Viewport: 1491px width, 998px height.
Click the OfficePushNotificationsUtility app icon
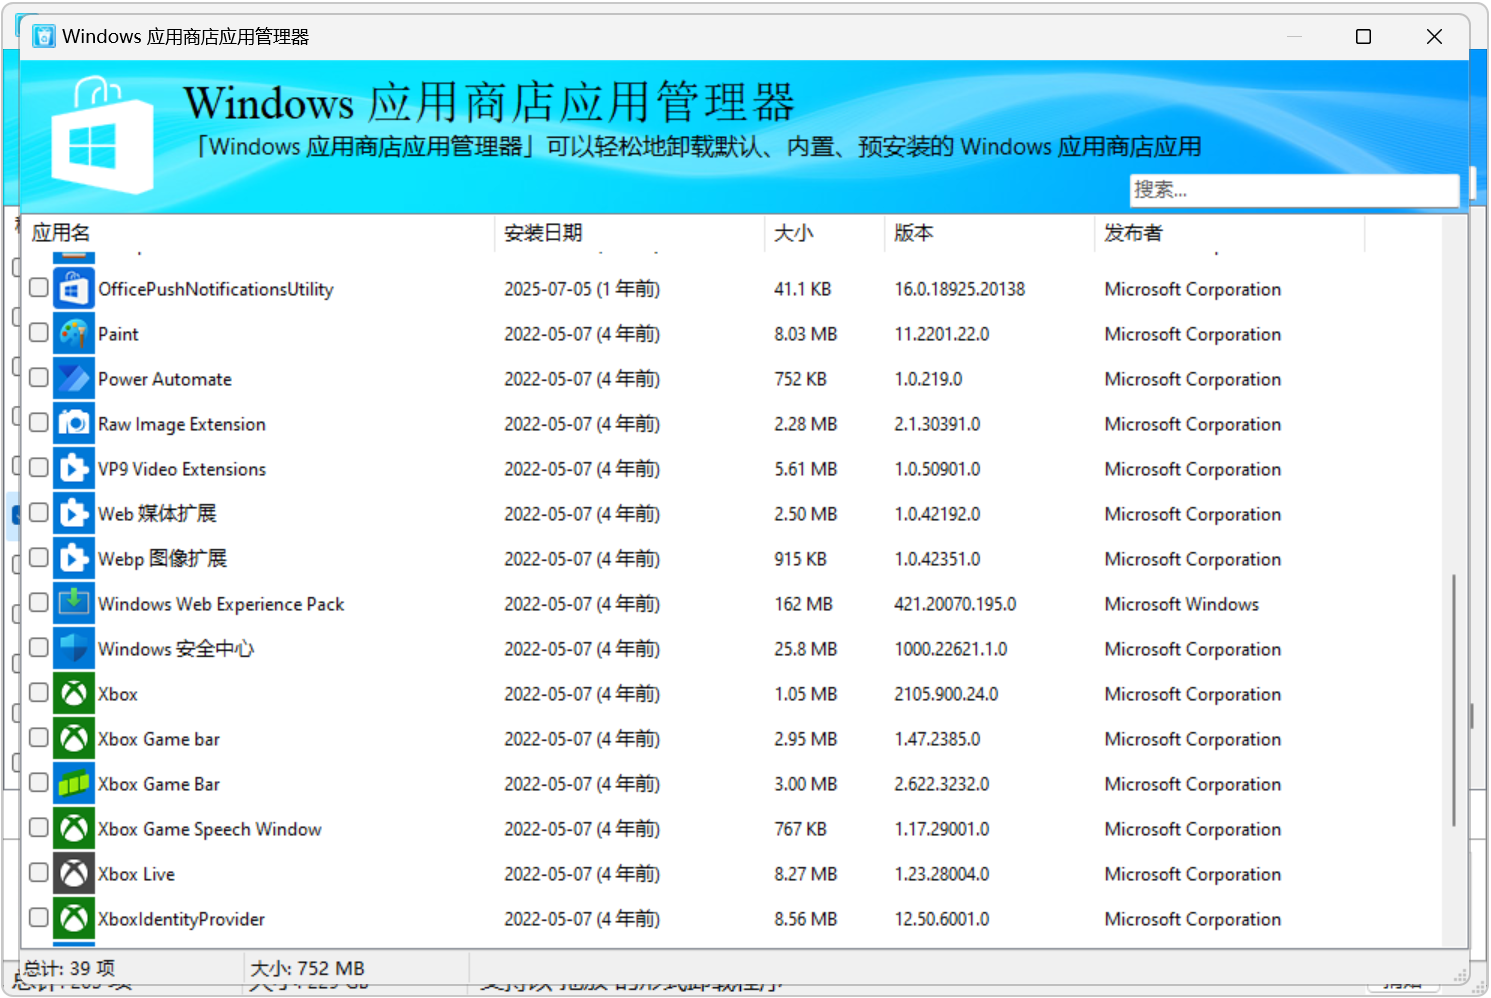74,289
